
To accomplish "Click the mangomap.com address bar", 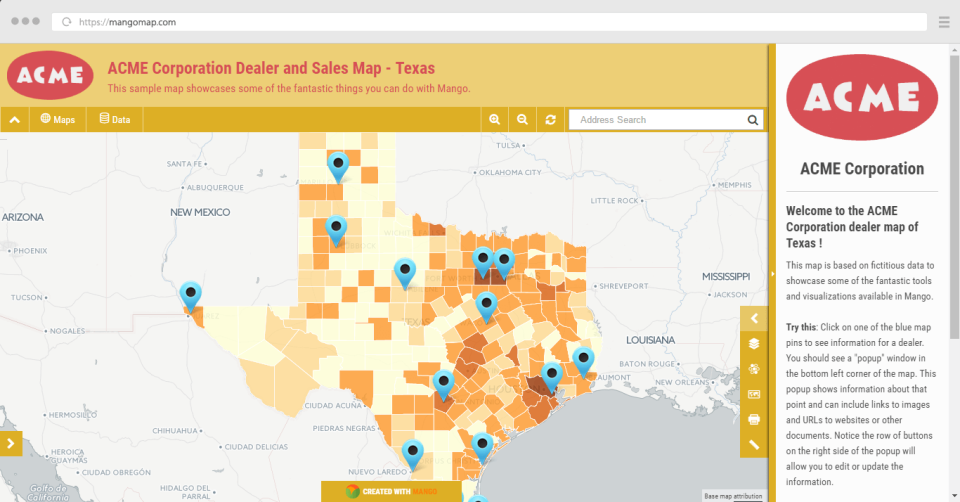I will 489,22.
